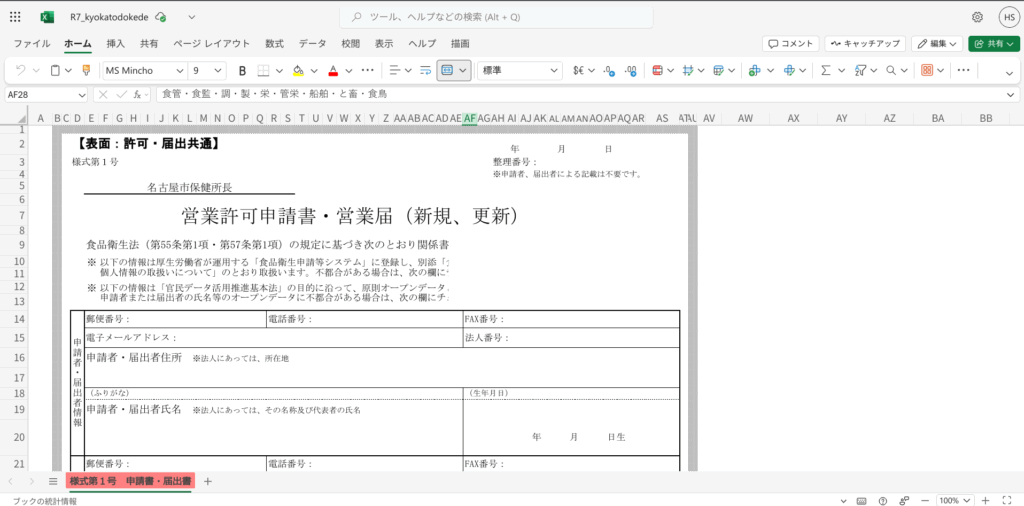This screenshot has height=506, width=1024.
Task: Click in the search box
Action: coord(496,17)
